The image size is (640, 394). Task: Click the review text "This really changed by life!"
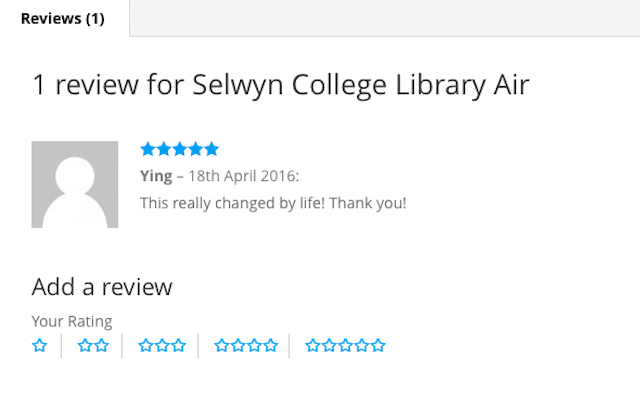pyautogui.click(x=233, y=203)
